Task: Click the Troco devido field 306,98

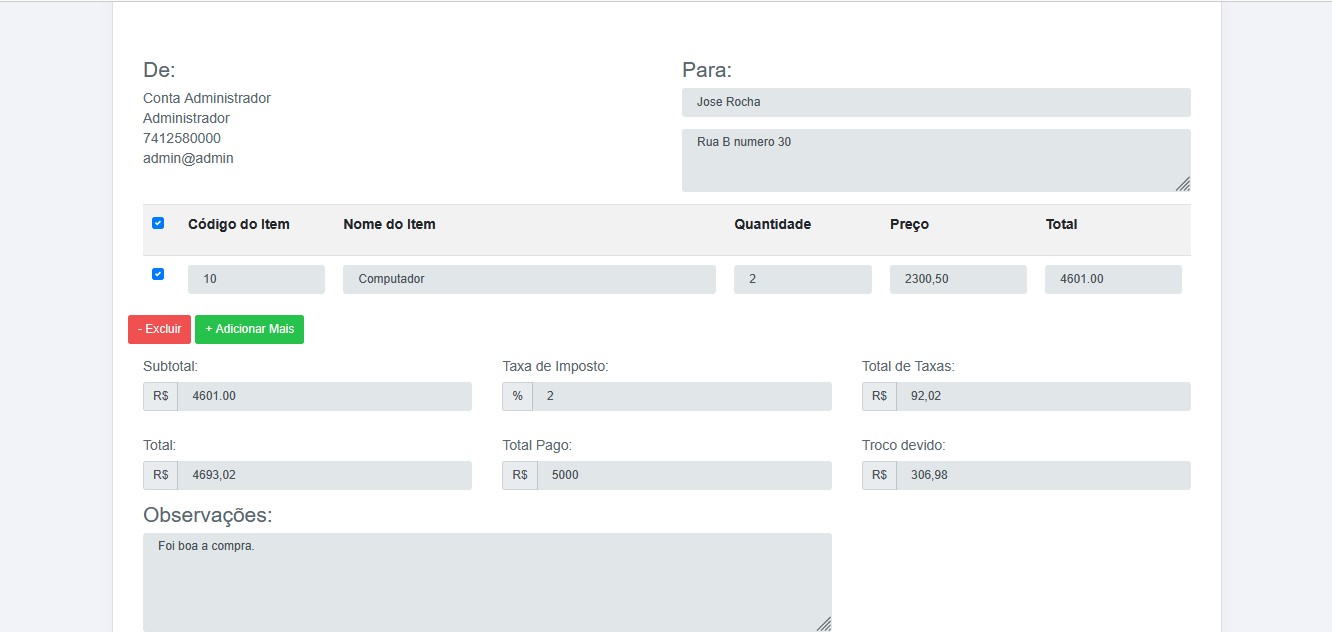Action: point(1042,475)
